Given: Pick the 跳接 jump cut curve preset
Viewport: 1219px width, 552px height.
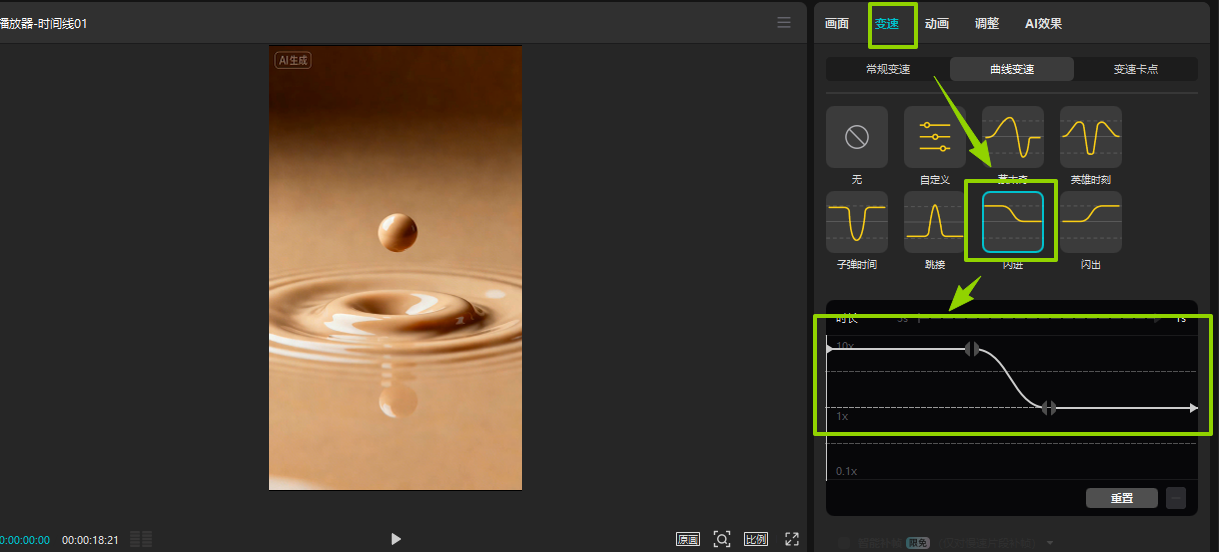Looking at the screenshot, I should coord(934,222).
